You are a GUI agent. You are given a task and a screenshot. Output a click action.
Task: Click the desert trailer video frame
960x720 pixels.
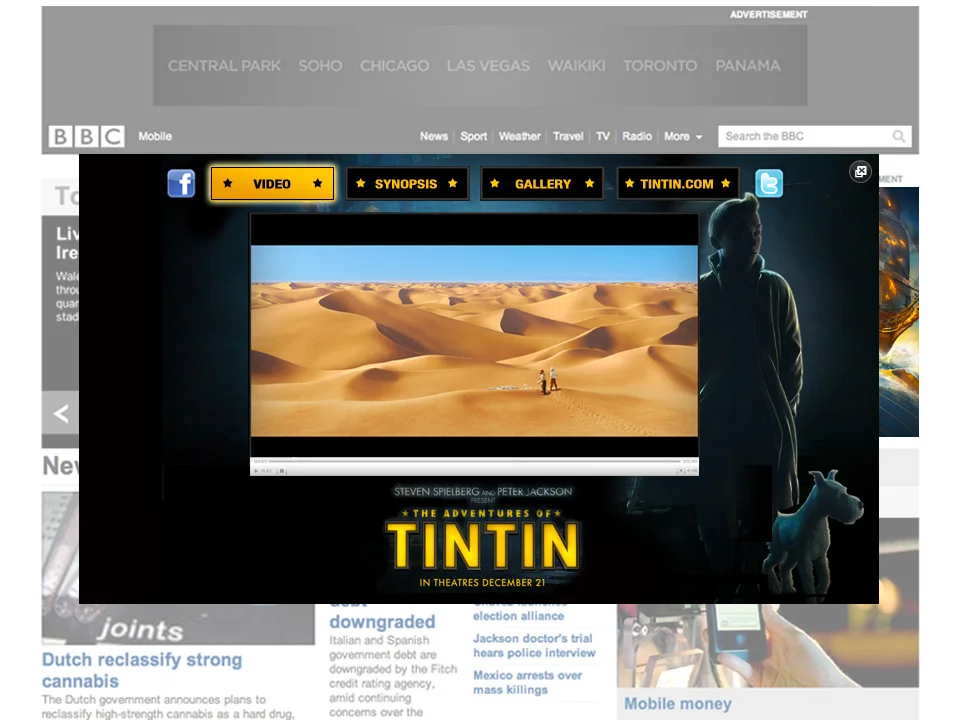(x=474, y=341)
